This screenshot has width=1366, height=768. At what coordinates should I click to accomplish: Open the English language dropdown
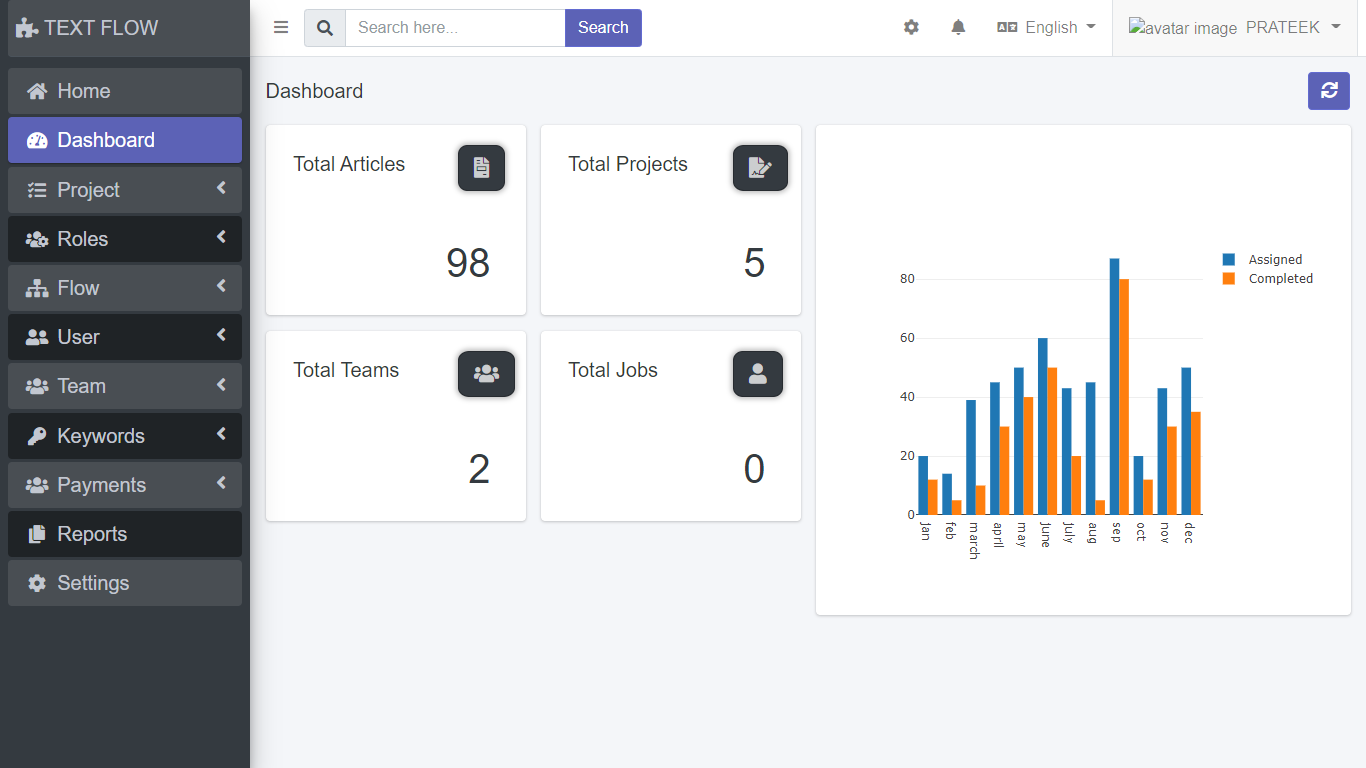tap(1047, 28)
